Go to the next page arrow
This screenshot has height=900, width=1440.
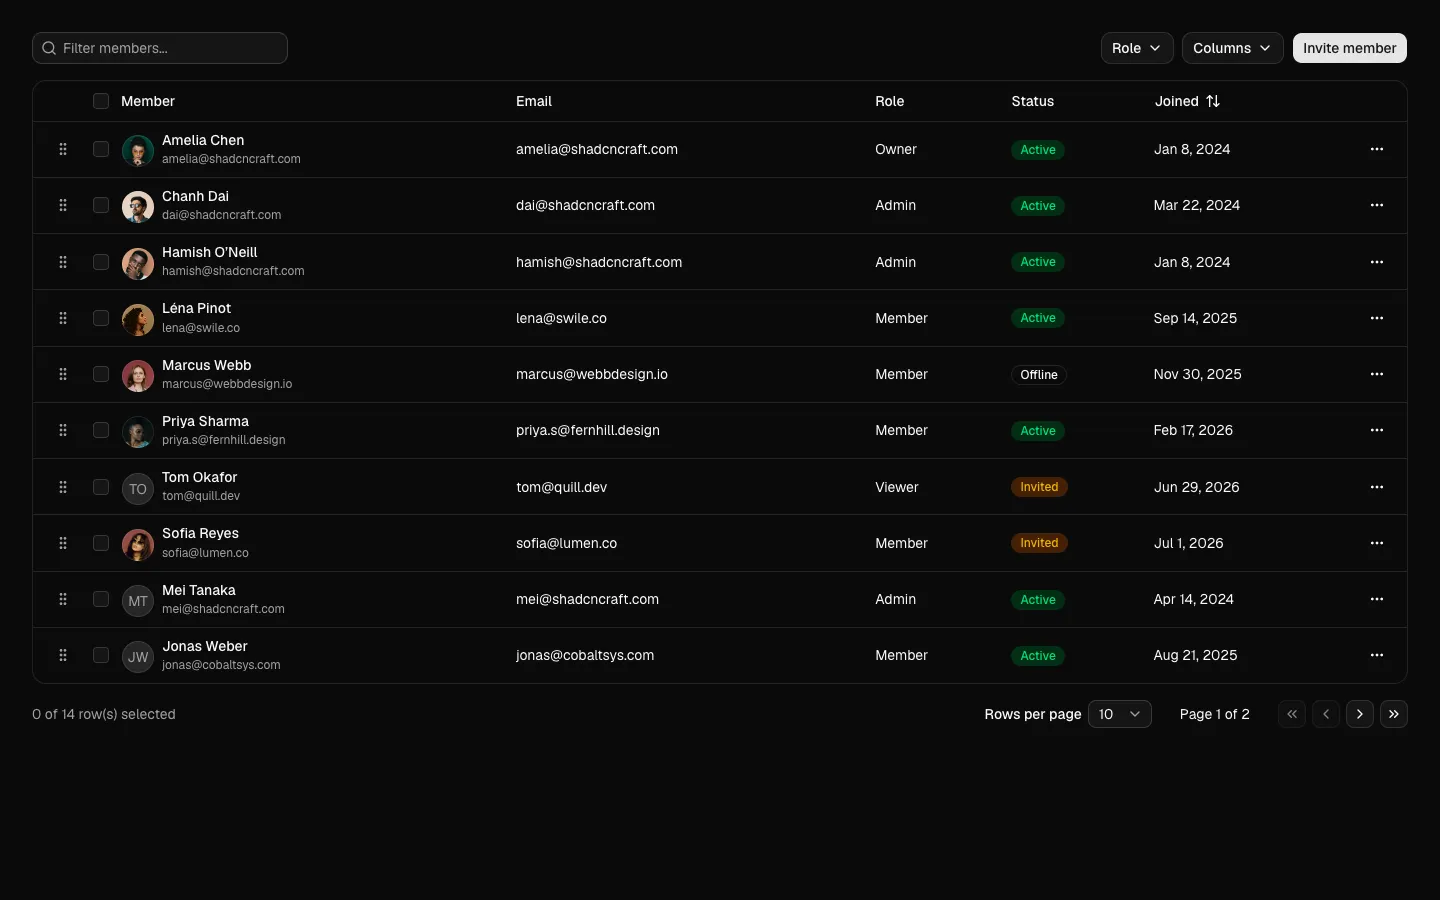pyautogui.click(x=1360, y=714)
